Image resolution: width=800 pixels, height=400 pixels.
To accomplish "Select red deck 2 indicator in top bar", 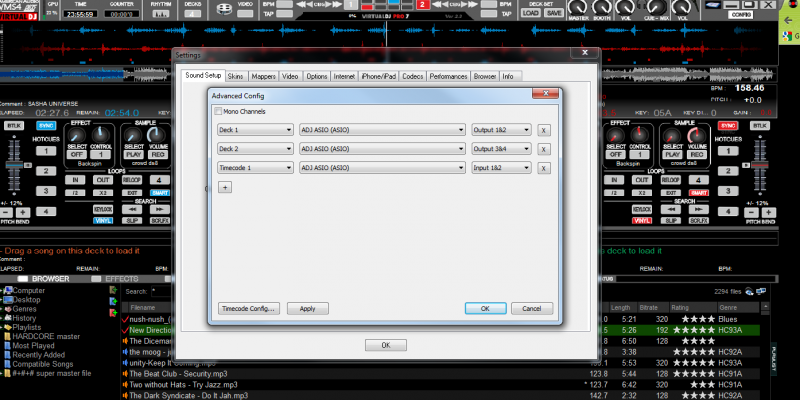I will pyautogui.click(x=423, y=5).
